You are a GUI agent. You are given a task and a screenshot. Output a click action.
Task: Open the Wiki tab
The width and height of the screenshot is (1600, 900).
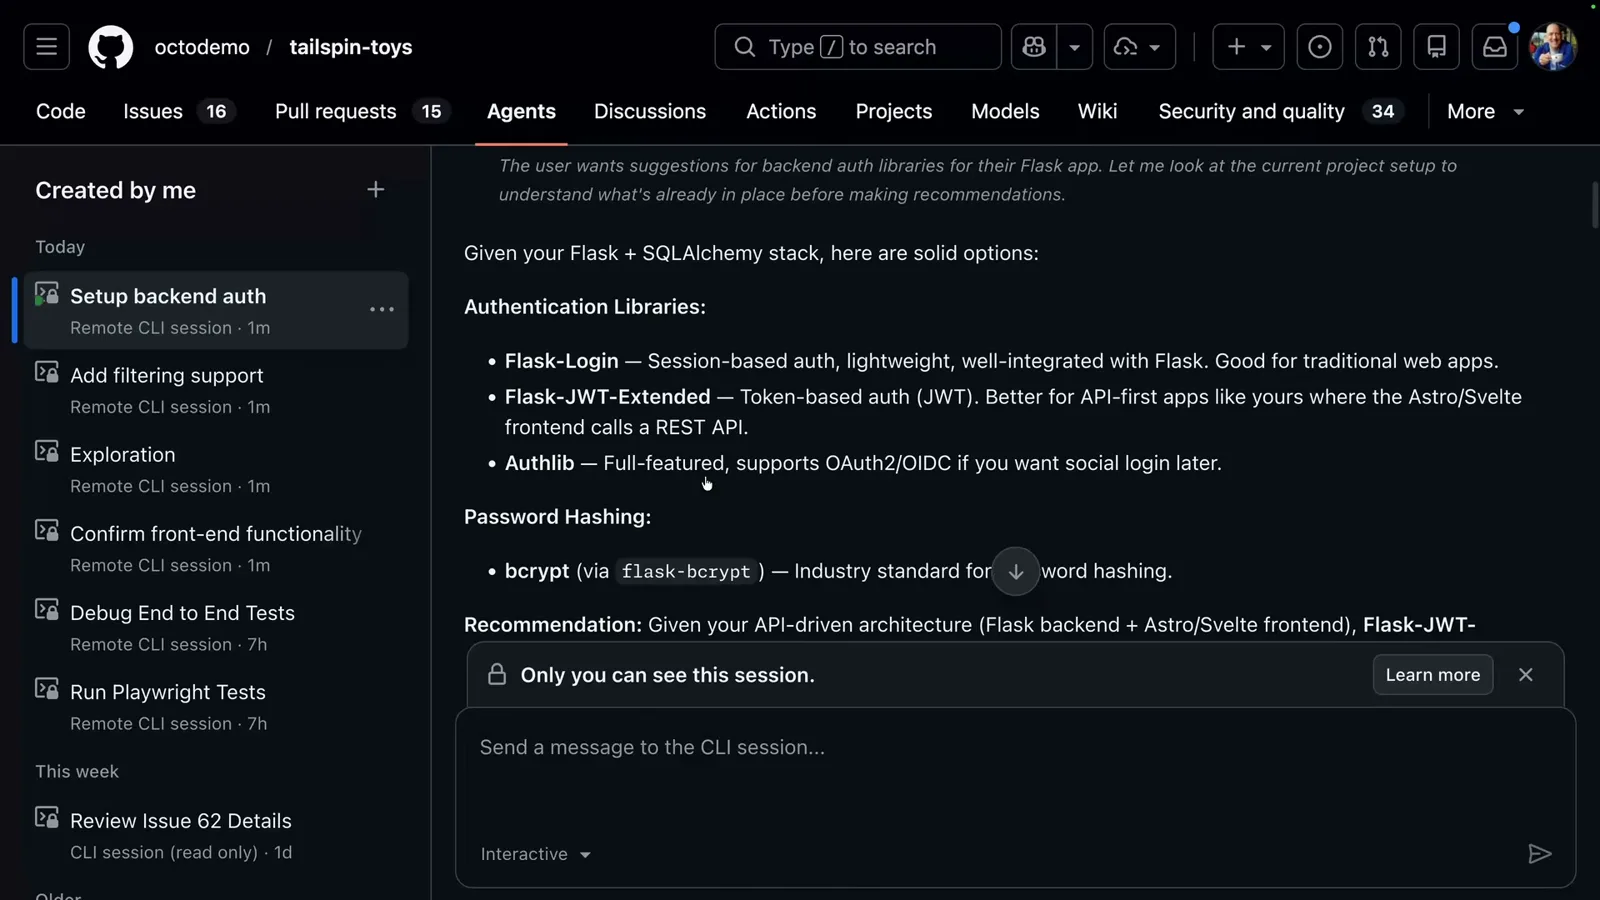tap(1097, 111)
